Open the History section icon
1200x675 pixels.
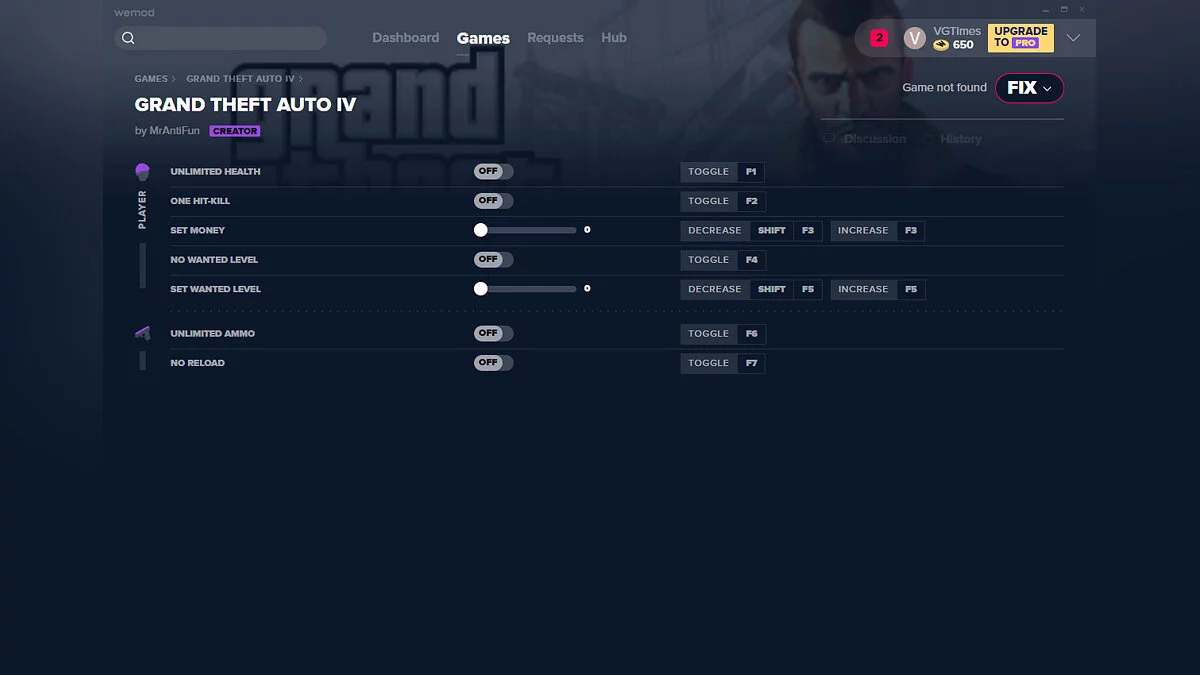click(x=928, y=138)
